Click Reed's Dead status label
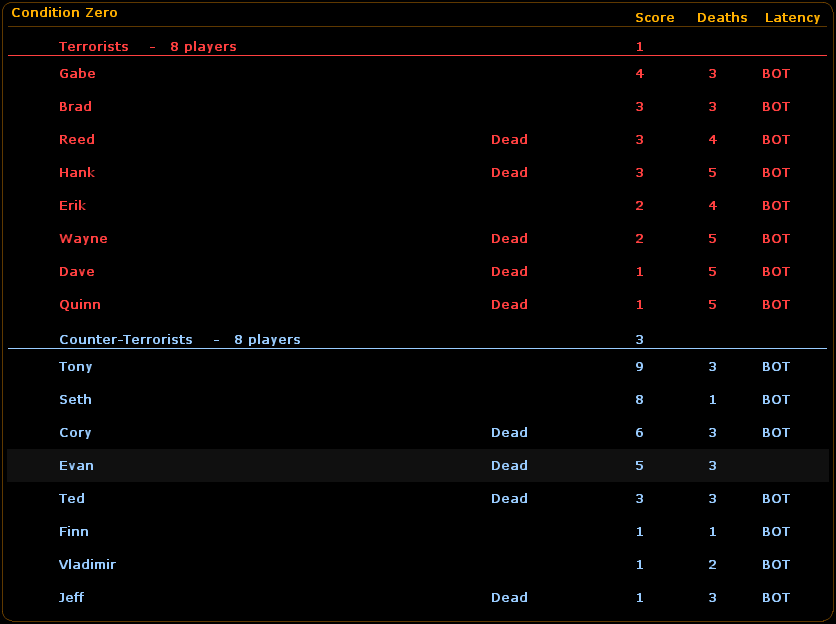836x624 pixels. point(509,139)
